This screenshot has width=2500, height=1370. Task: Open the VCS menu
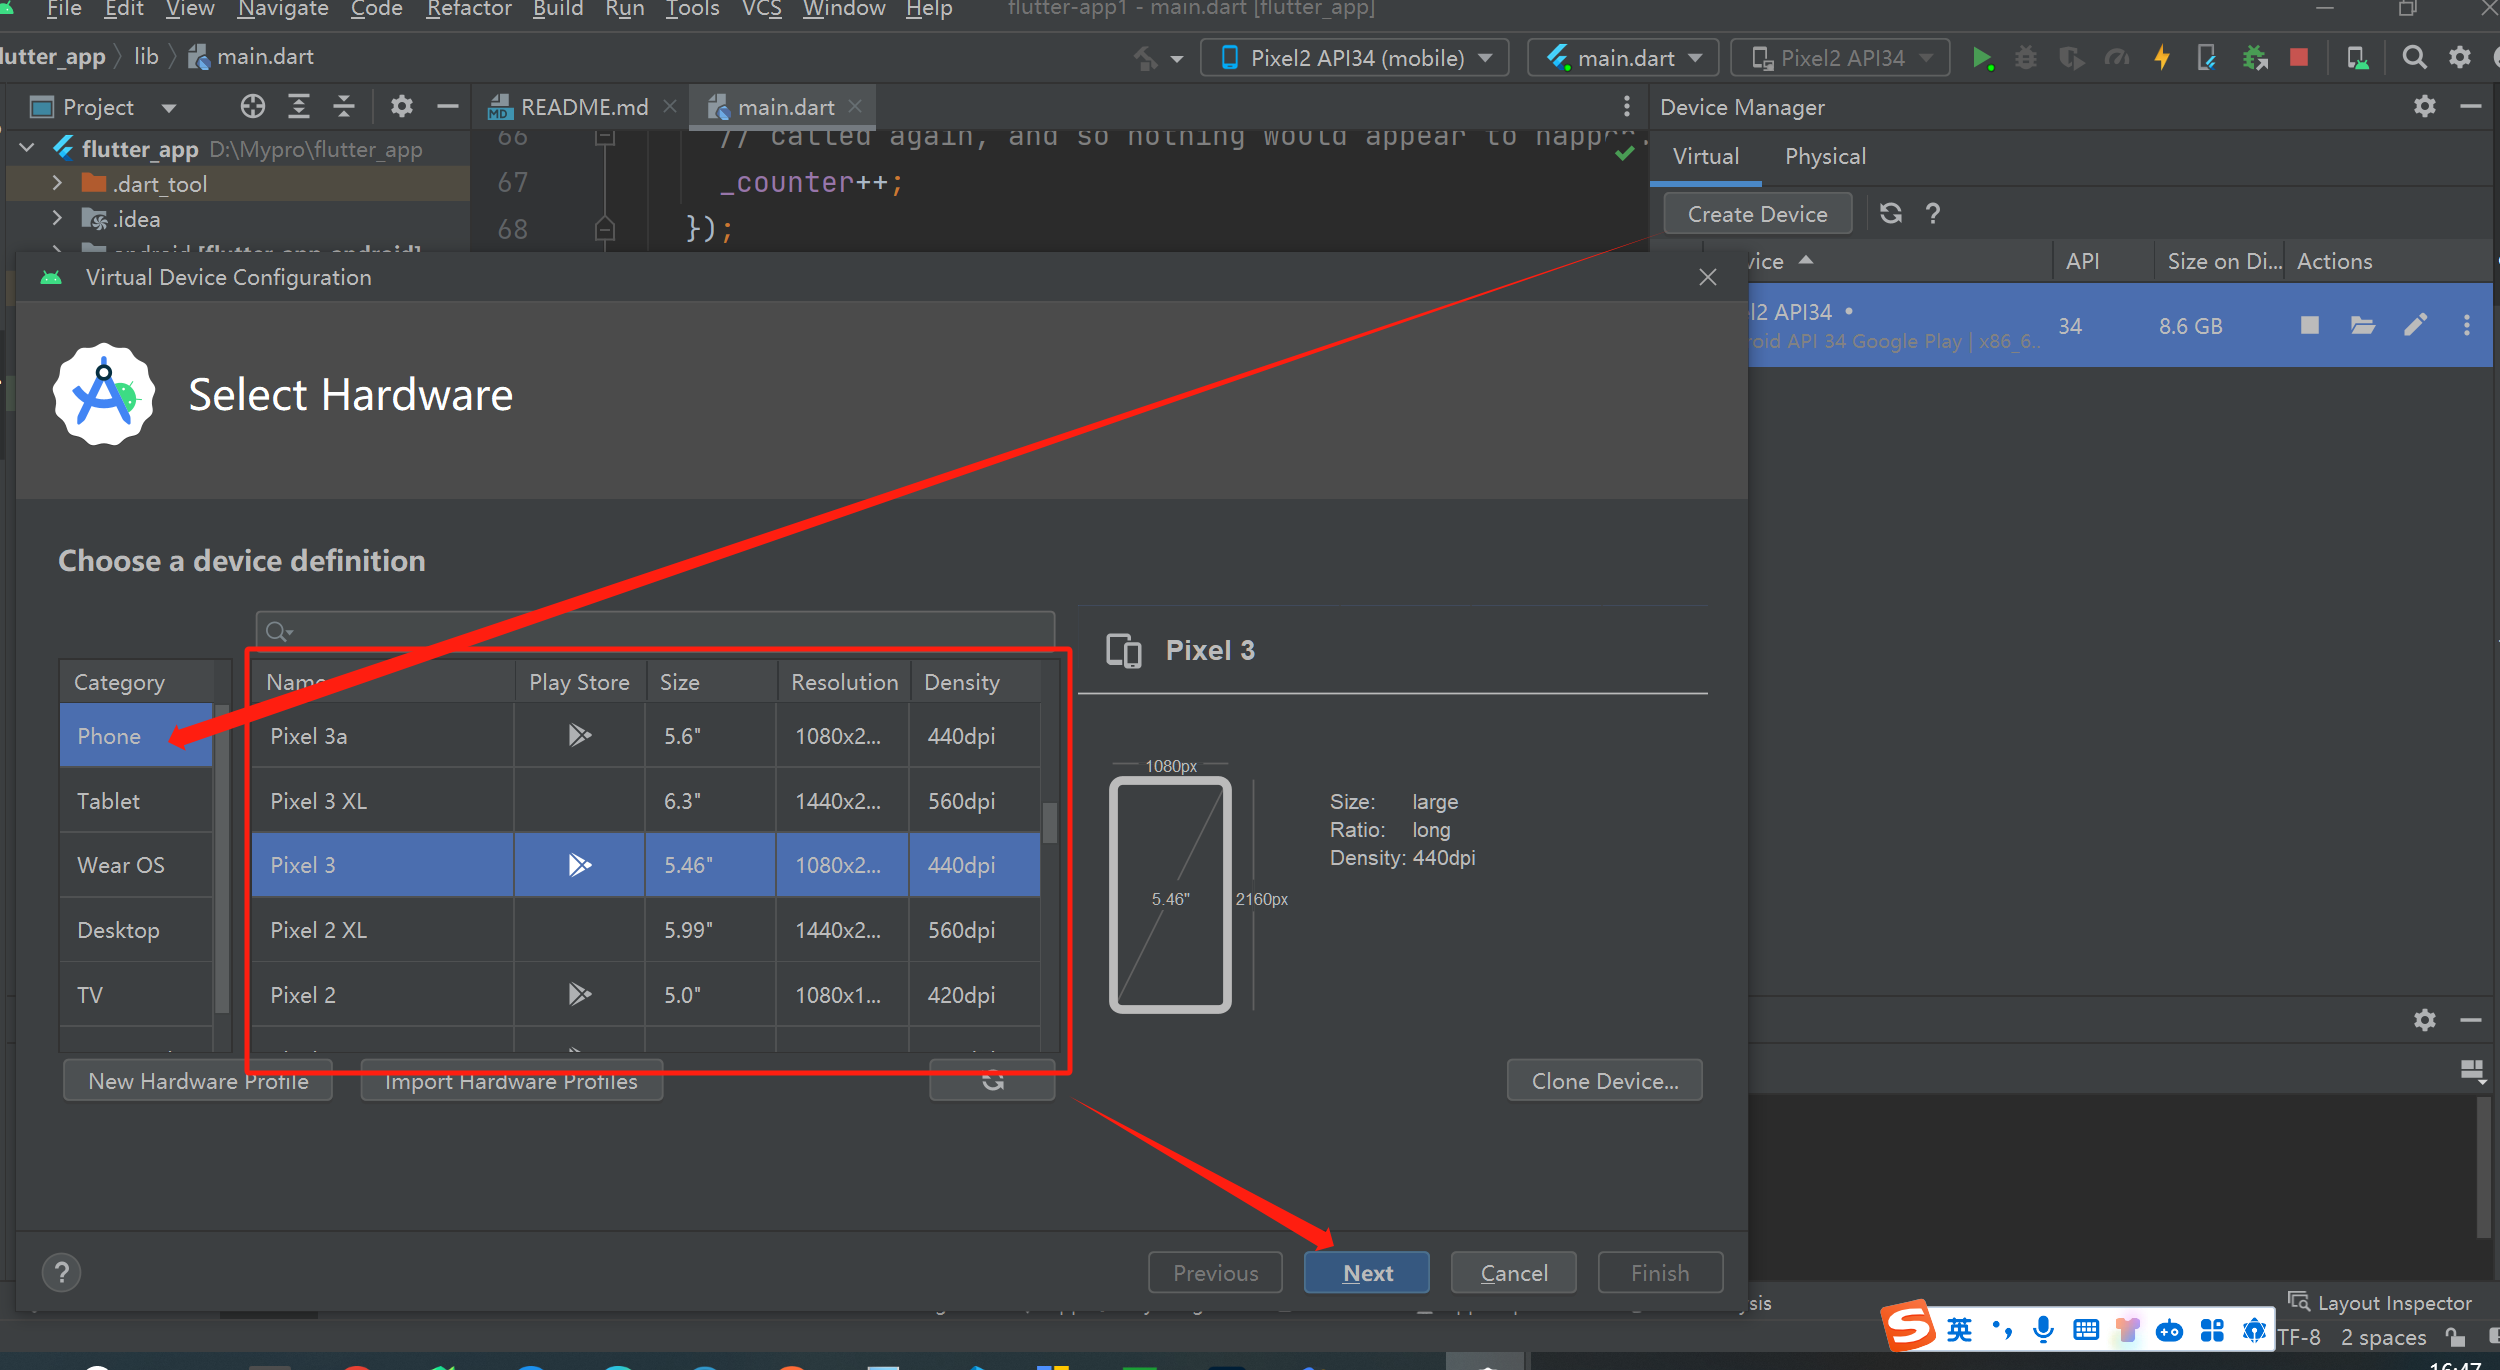(x=762, y=10)
